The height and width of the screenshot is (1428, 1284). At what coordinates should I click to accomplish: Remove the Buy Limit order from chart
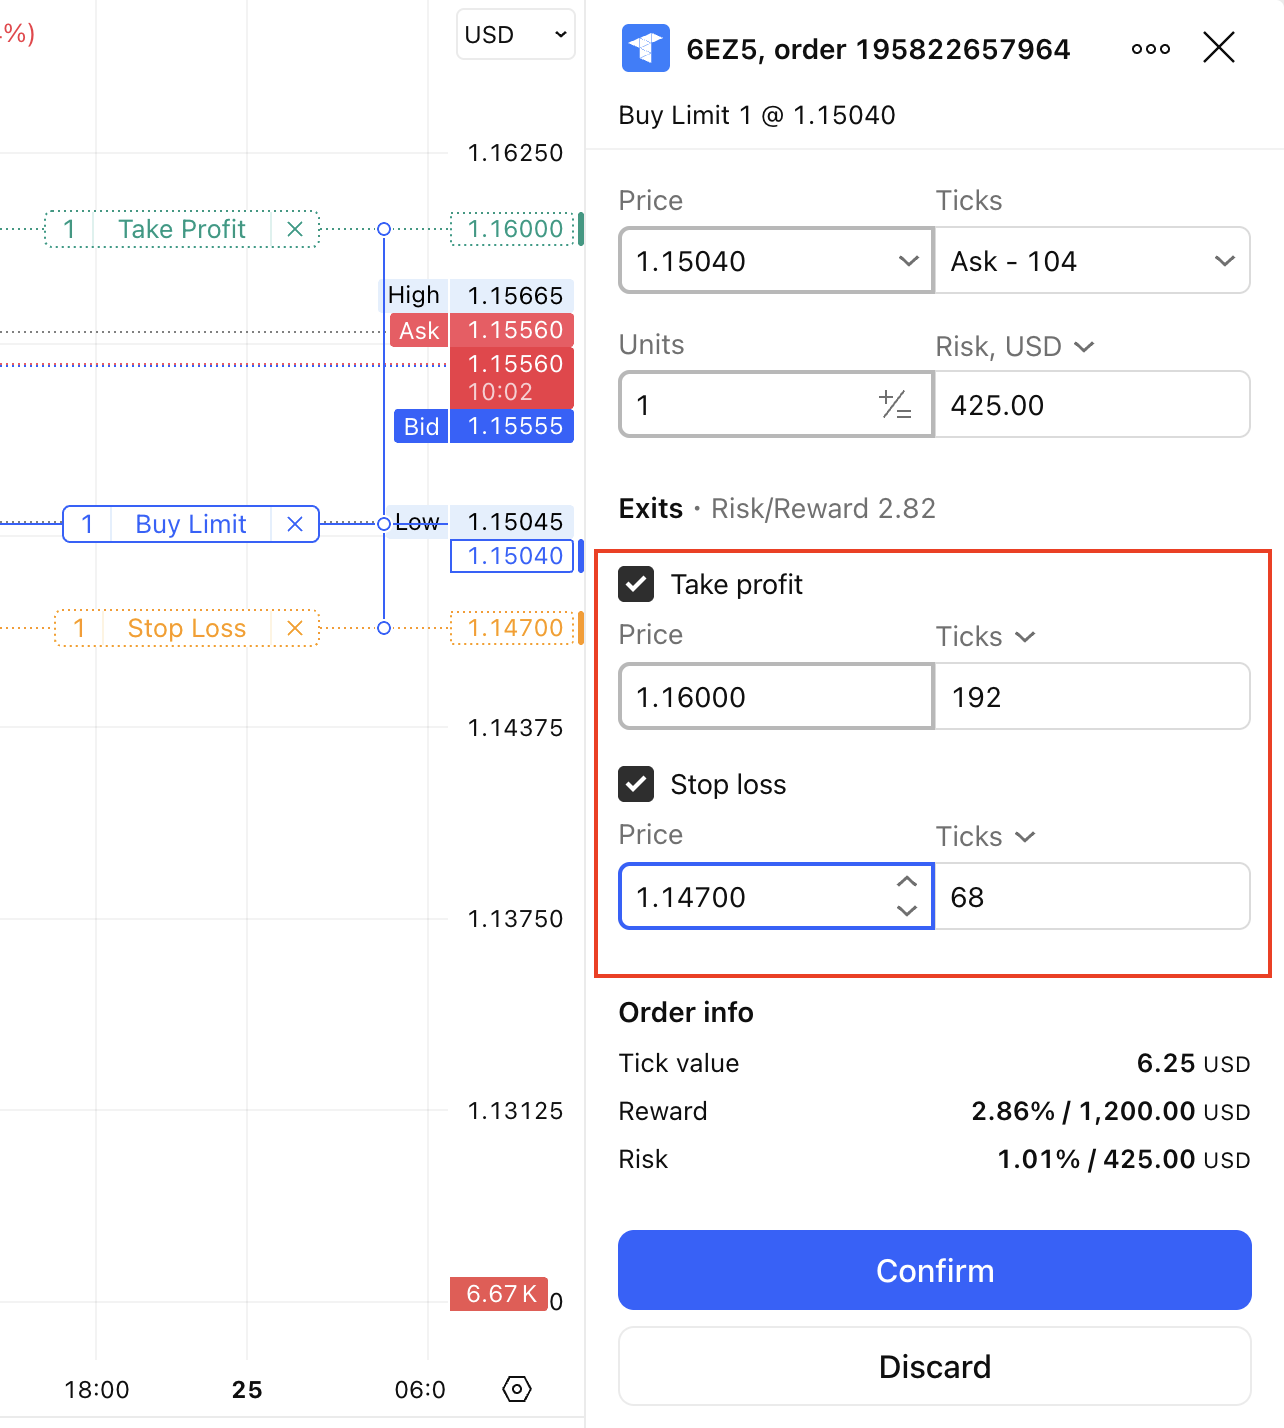(x=295, y=524)
